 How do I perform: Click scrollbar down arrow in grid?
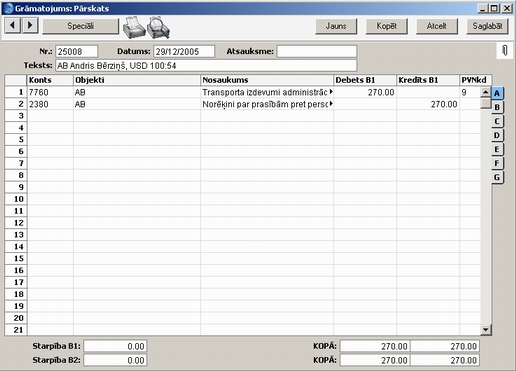point(486,330)
